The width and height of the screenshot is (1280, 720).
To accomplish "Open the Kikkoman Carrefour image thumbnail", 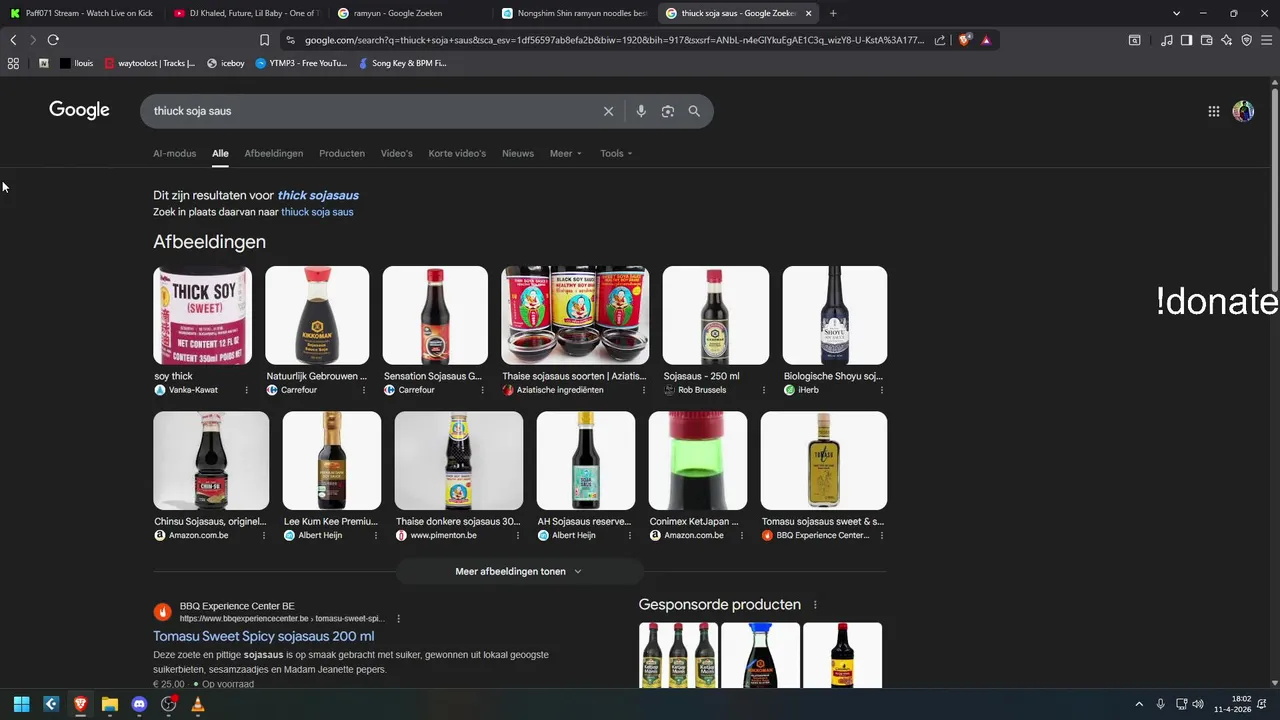I will coord(317,315).
